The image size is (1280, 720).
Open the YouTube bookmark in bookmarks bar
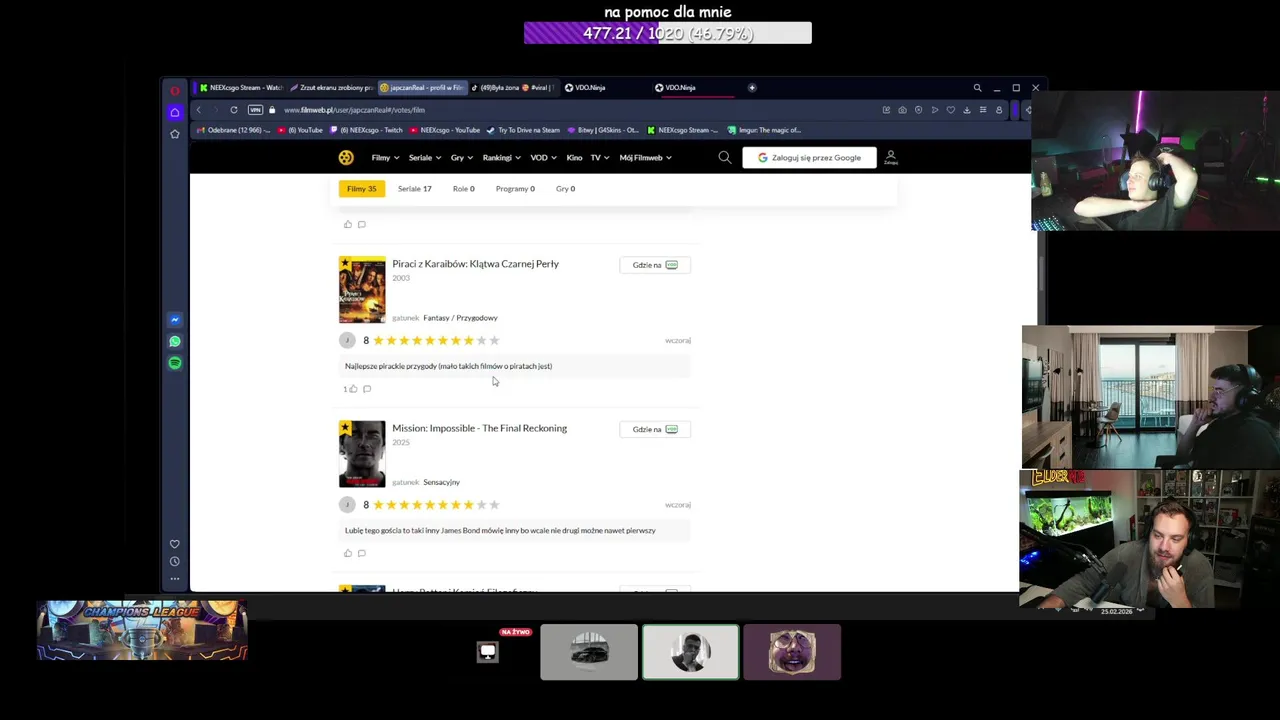301,130
